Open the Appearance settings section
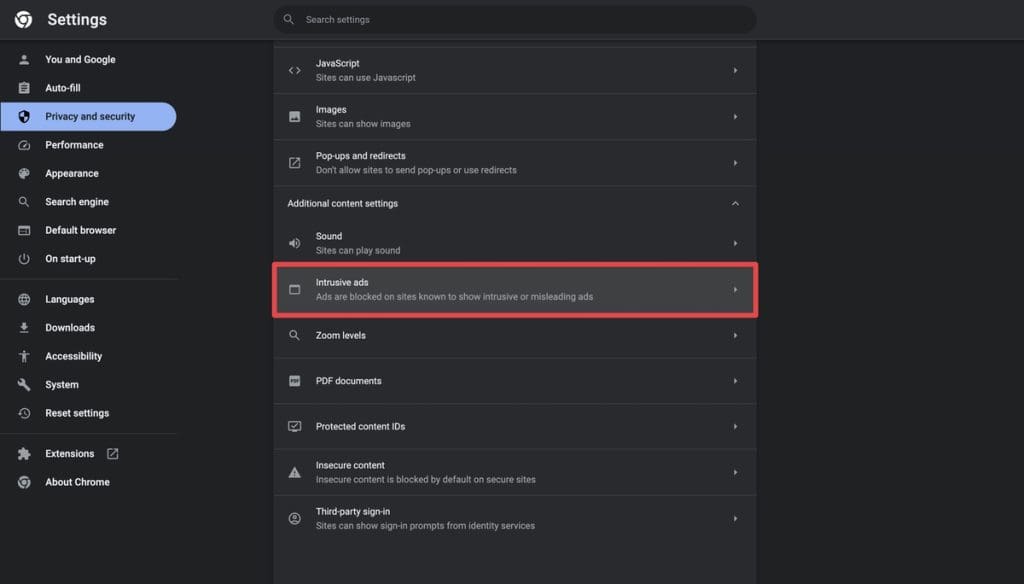 click(72, 174)
